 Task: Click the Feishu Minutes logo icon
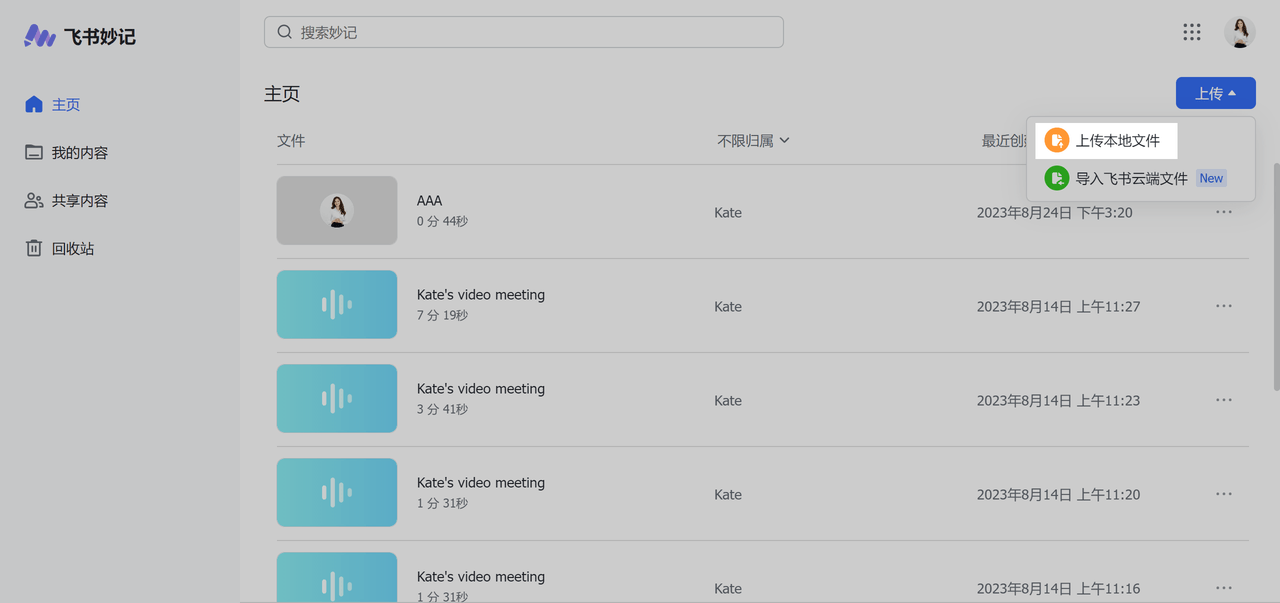(40, 36)
